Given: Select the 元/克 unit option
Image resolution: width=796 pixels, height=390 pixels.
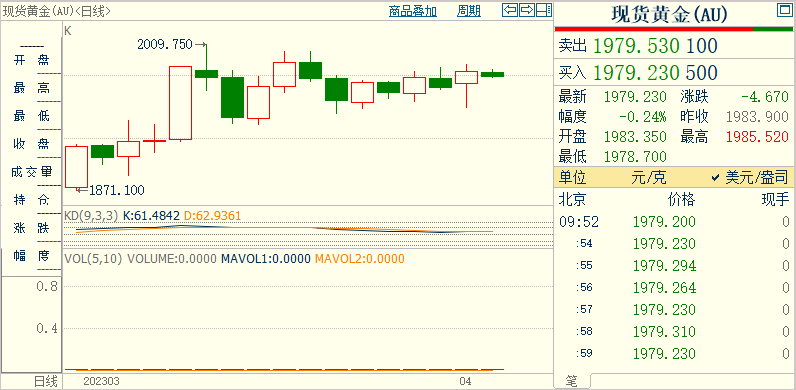Looking at the screenshot, I should [x=649, y=178].
